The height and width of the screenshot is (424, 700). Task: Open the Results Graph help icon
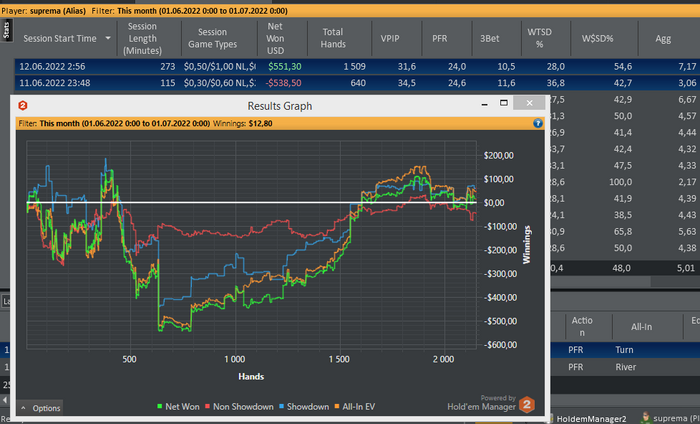click(538, 123)
